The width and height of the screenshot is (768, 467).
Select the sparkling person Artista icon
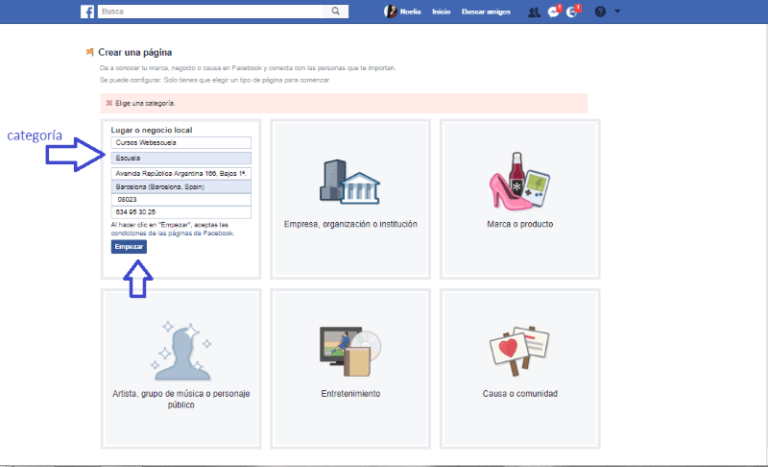[181, 351]
